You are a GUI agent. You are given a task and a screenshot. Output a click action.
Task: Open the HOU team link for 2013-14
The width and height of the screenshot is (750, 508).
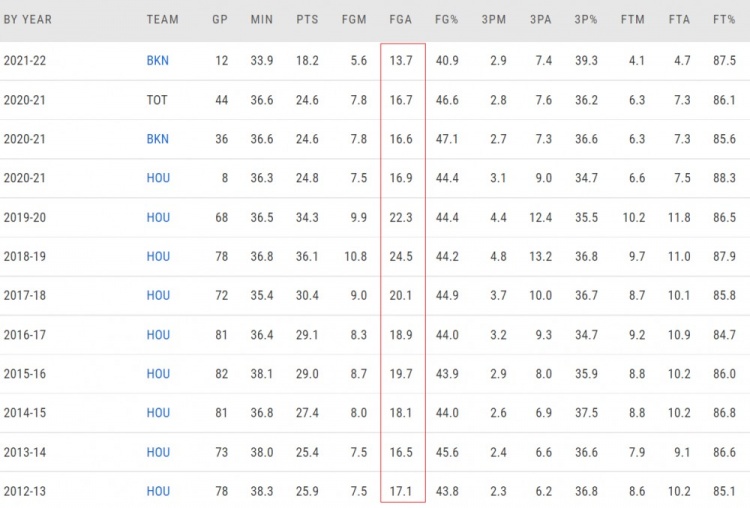[158, 453]
